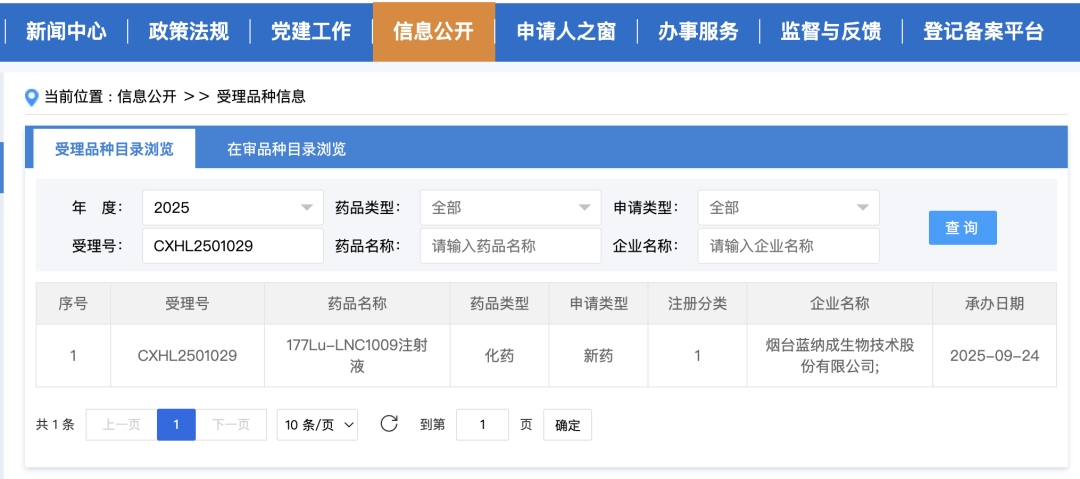Expand the 申请类型 dropdown
The image size is (1080, 479).
pyautogui.click(x=788, y=208)
